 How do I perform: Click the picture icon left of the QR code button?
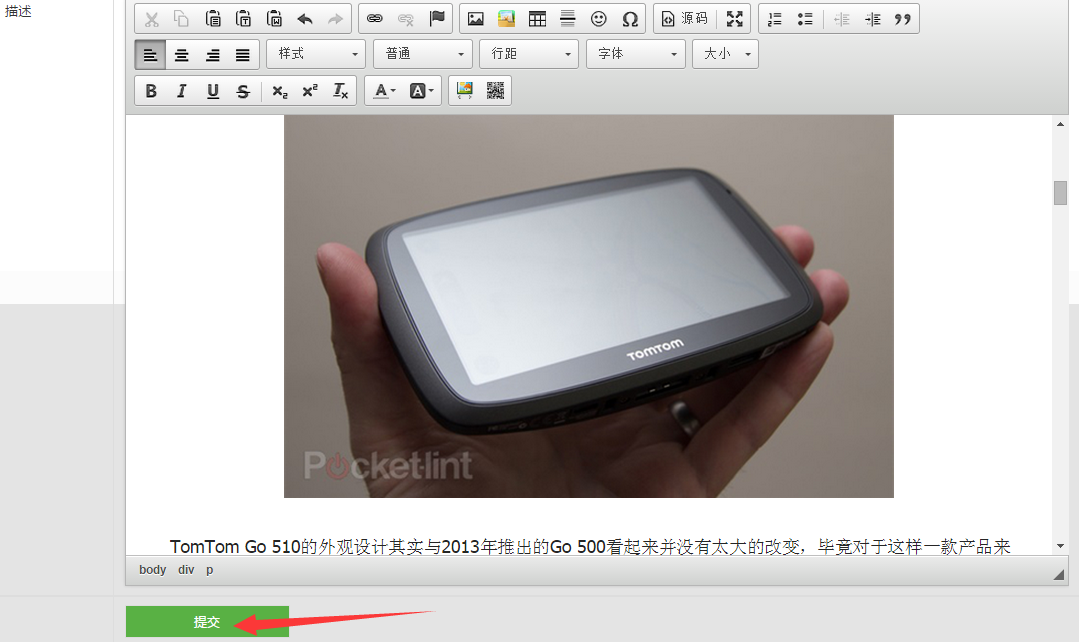pos(464,91)
